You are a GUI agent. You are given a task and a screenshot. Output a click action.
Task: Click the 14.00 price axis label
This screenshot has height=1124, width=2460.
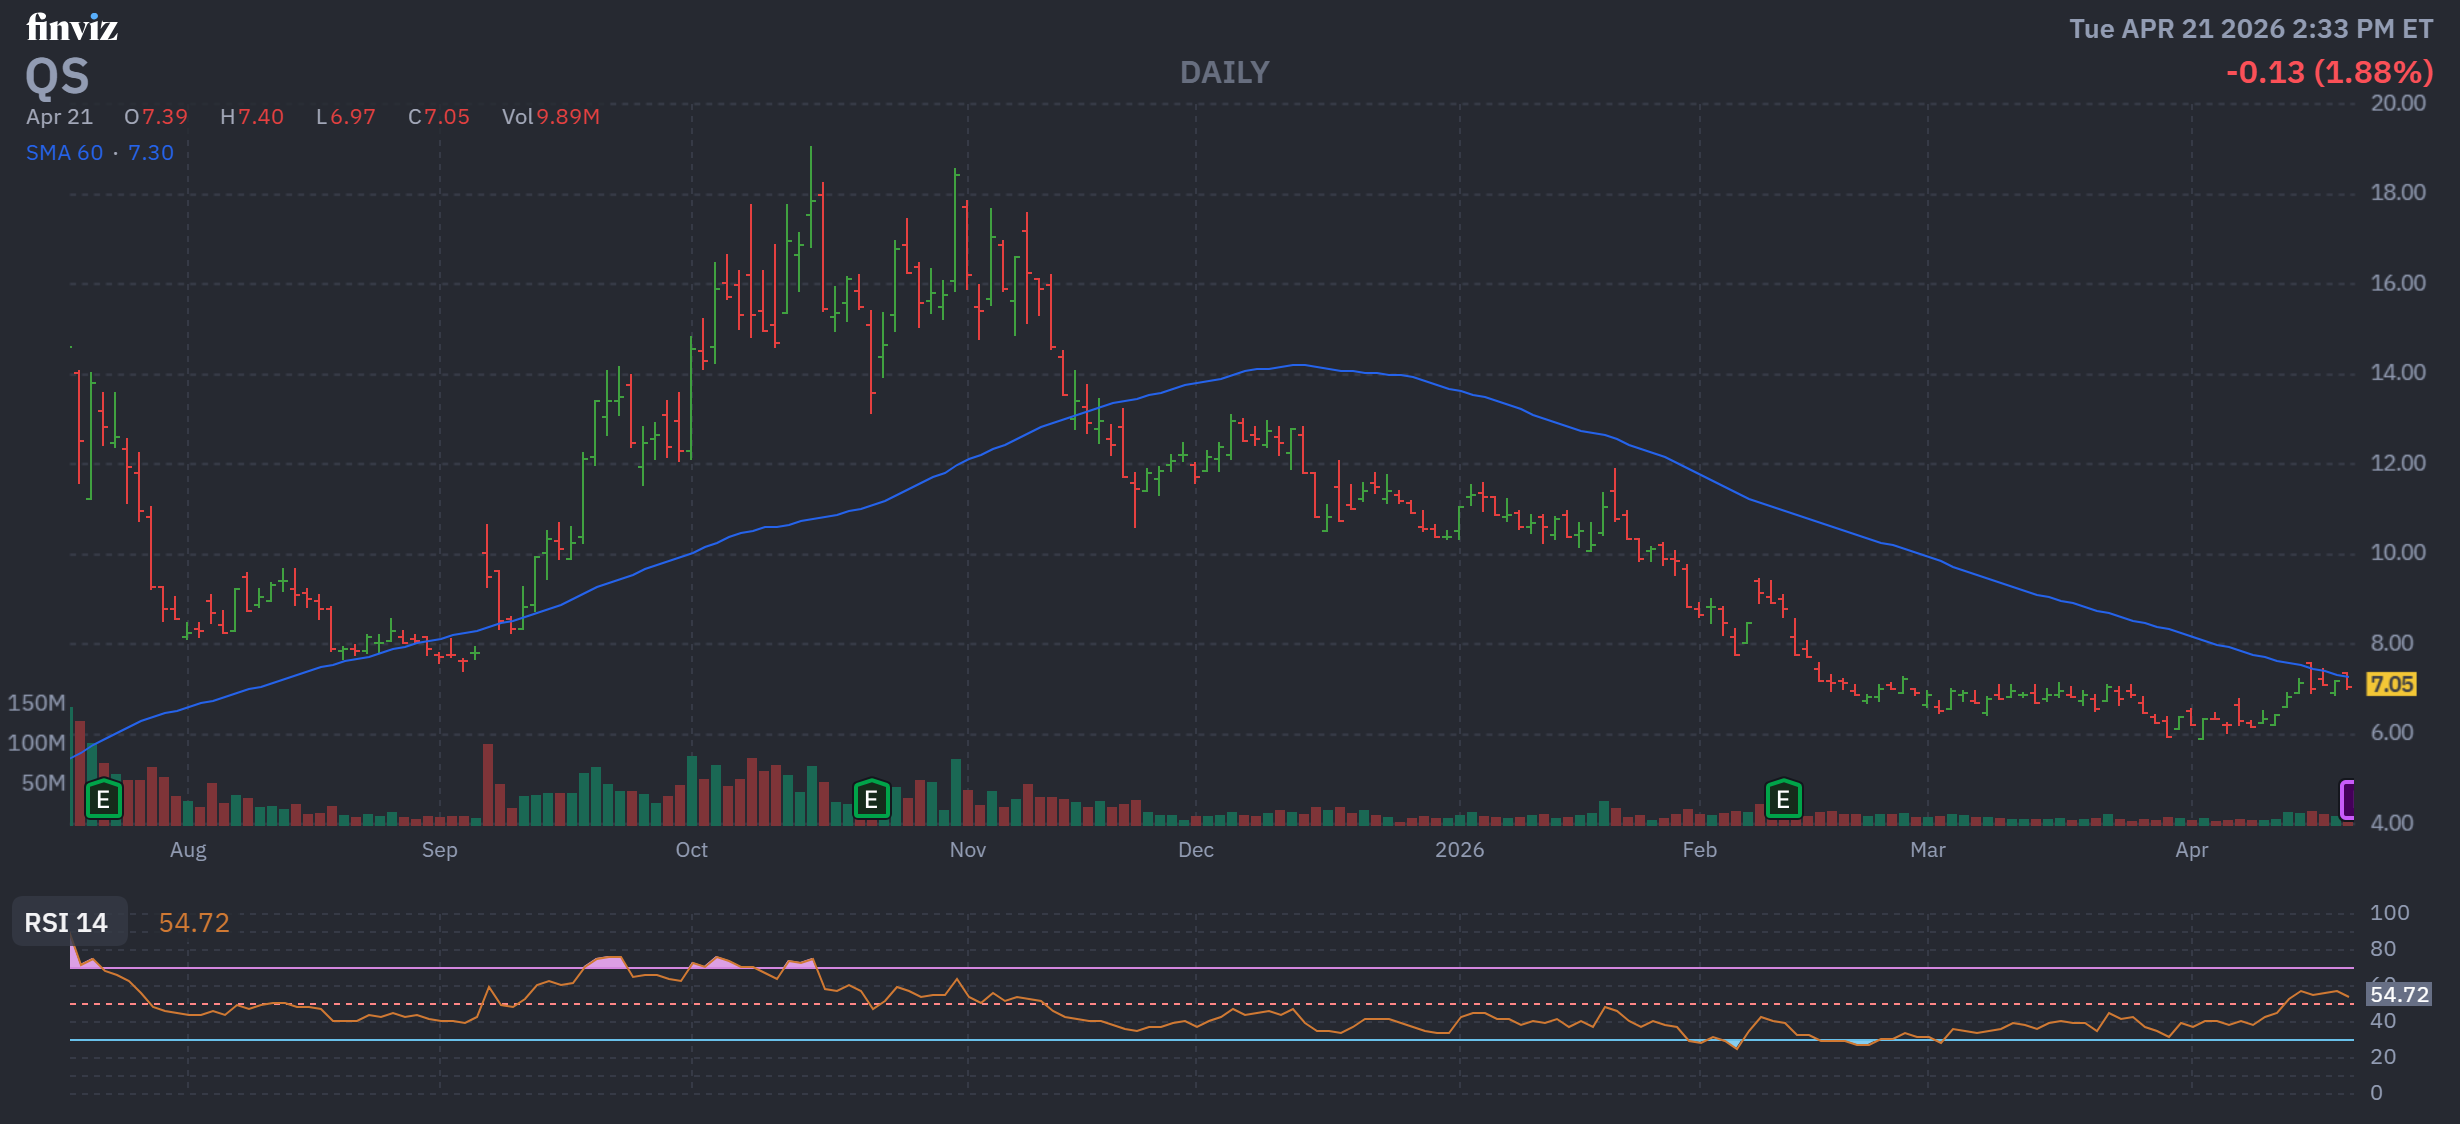(x=2397, y=372)
